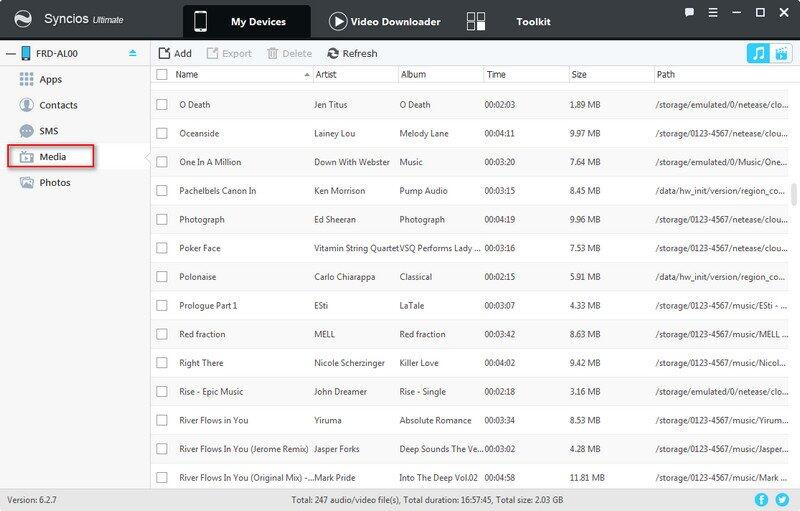Screen dimensions: 800x511
Task: Open the Toolkit tab
Action: [509, 21]
